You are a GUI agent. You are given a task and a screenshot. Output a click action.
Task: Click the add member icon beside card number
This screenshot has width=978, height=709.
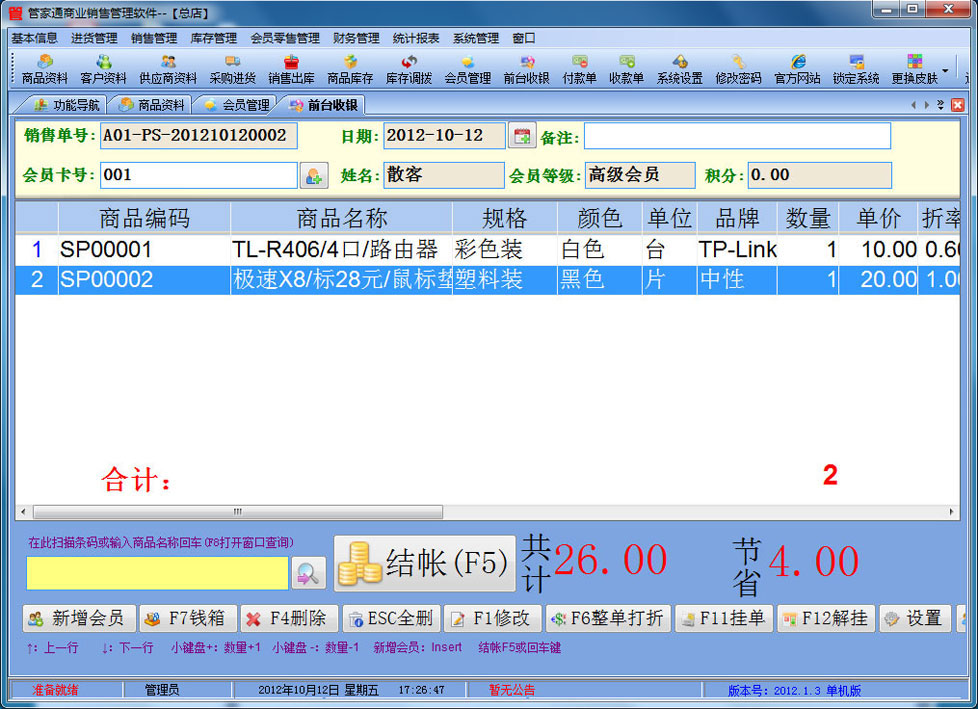tap(314, 176)
